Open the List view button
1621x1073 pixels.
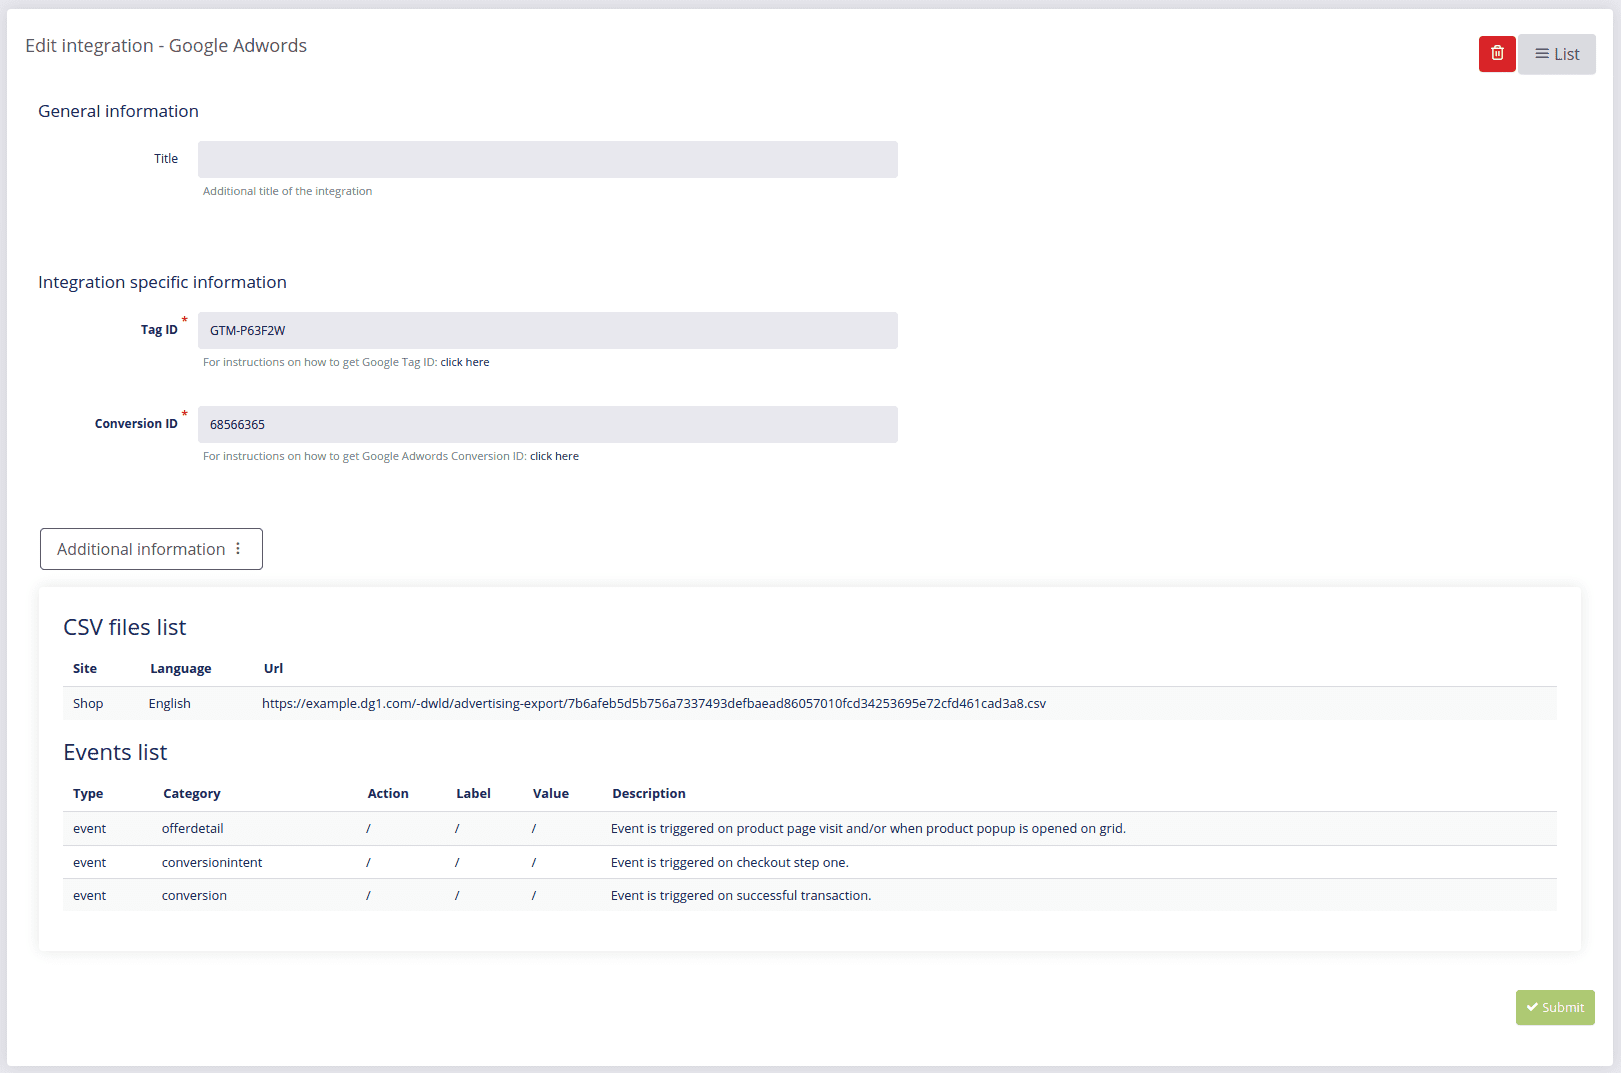[x=1557, y=54]
